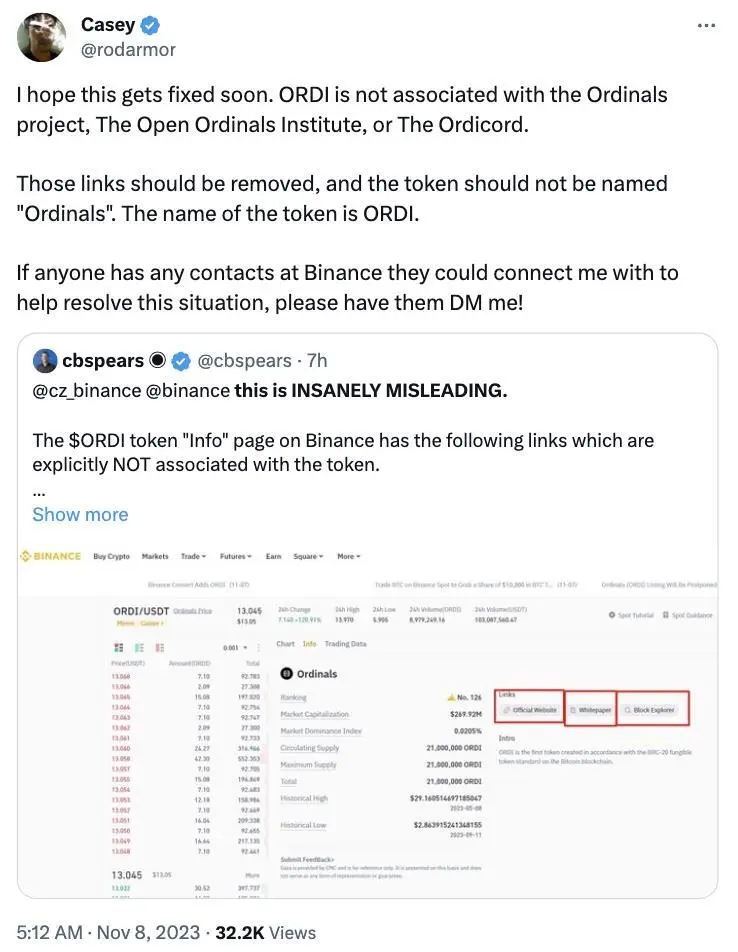Expand the quoted tweet with Show more
The height and width of the screenshot is (952, 738).
coord(80,514)
